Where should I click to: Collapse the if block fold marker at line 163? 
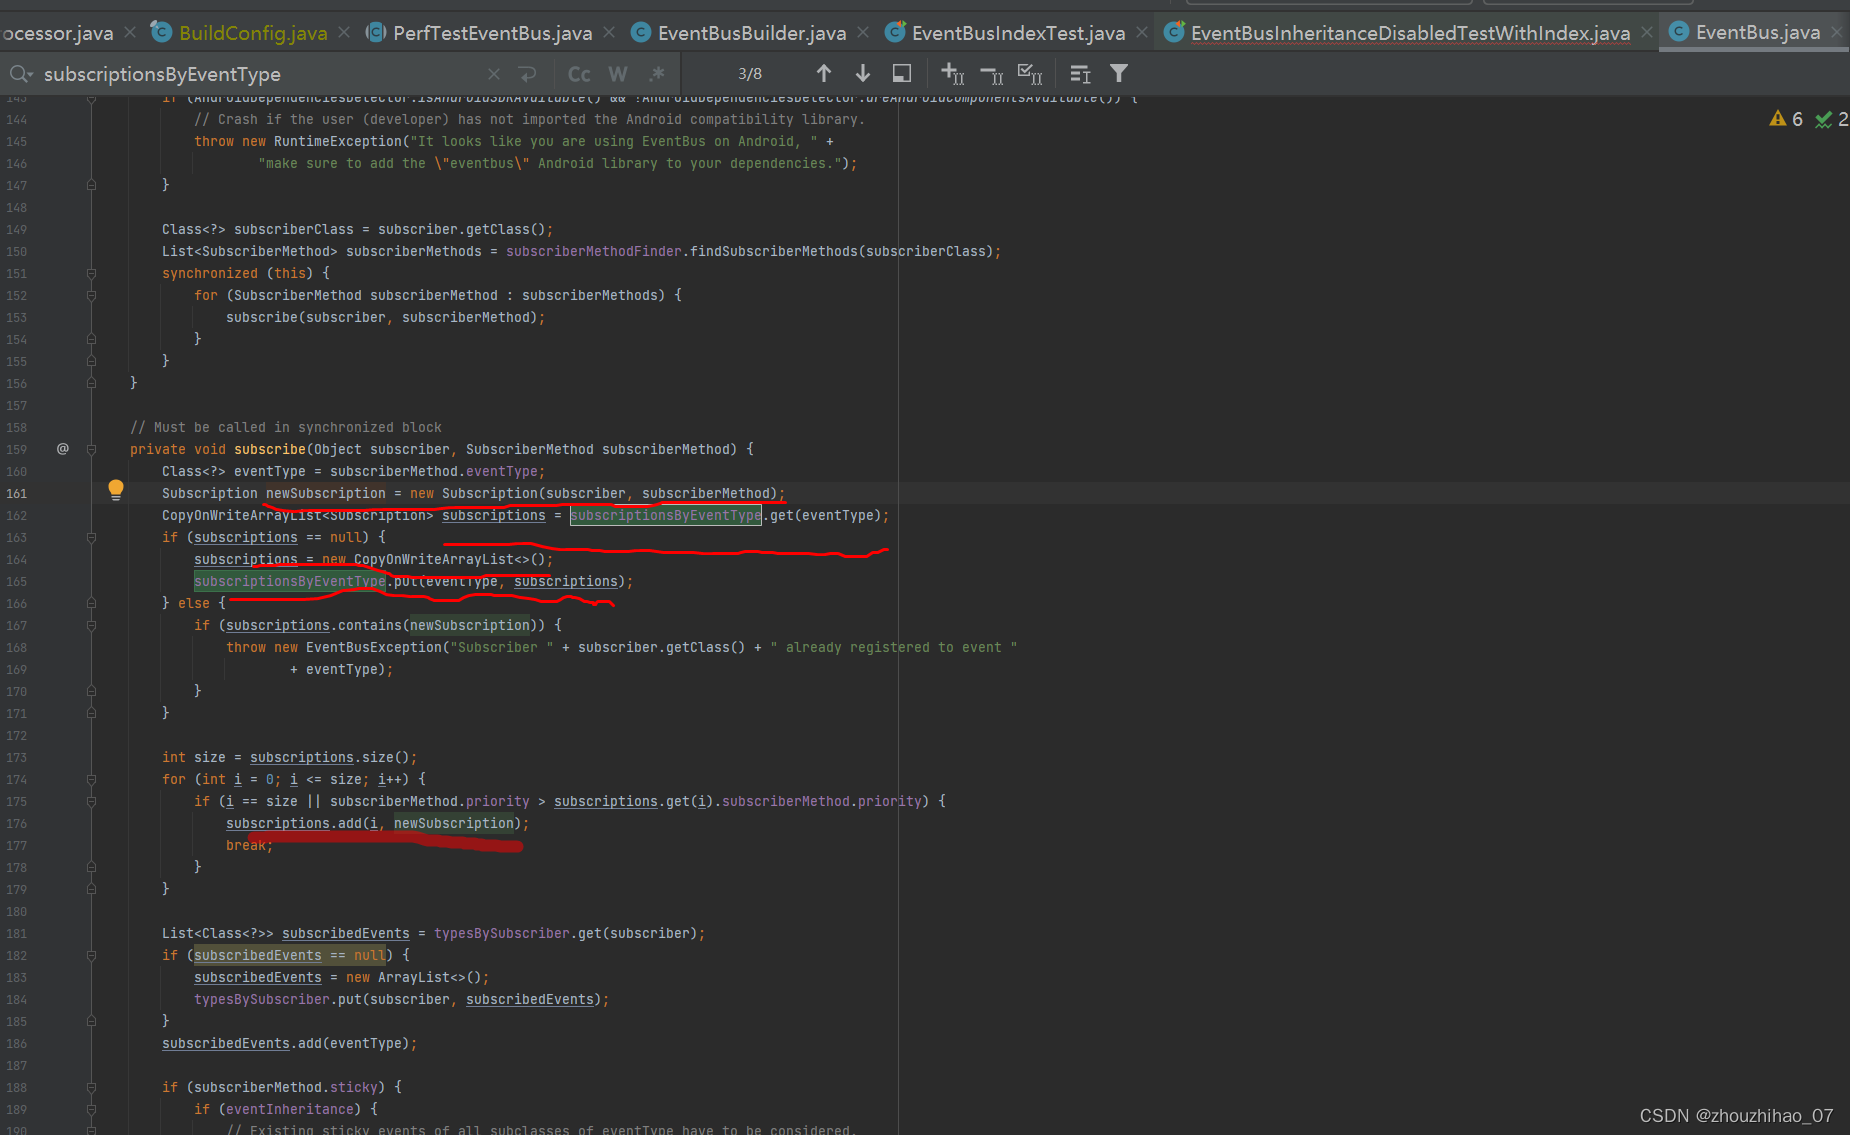point(91,537)
